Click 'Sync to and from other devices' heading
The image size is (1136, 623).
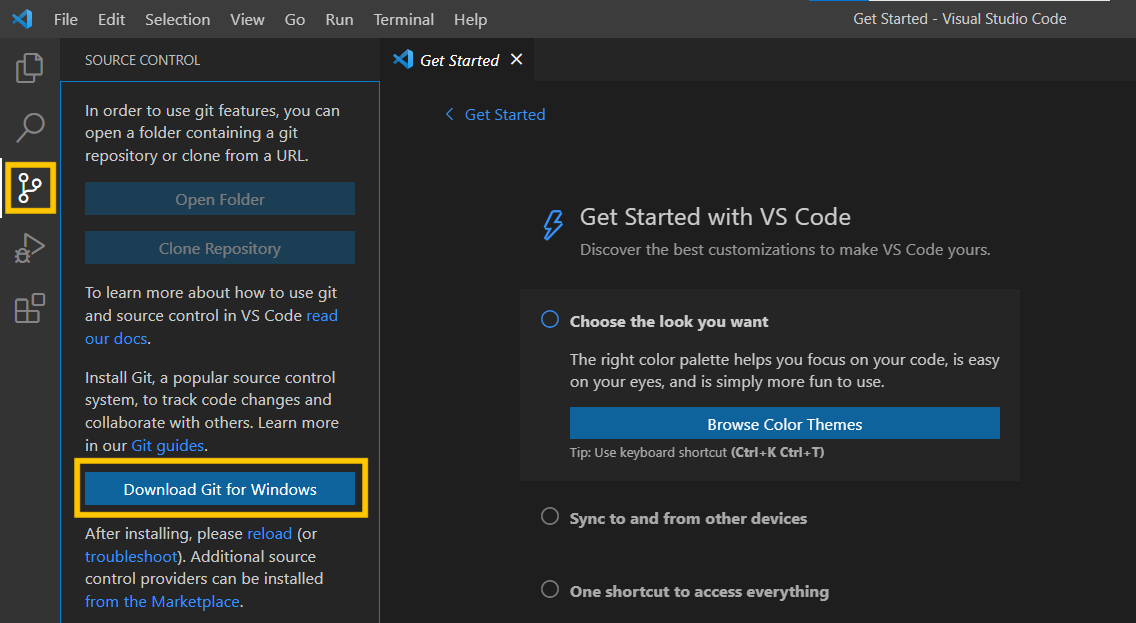click(x=688, y=519)
